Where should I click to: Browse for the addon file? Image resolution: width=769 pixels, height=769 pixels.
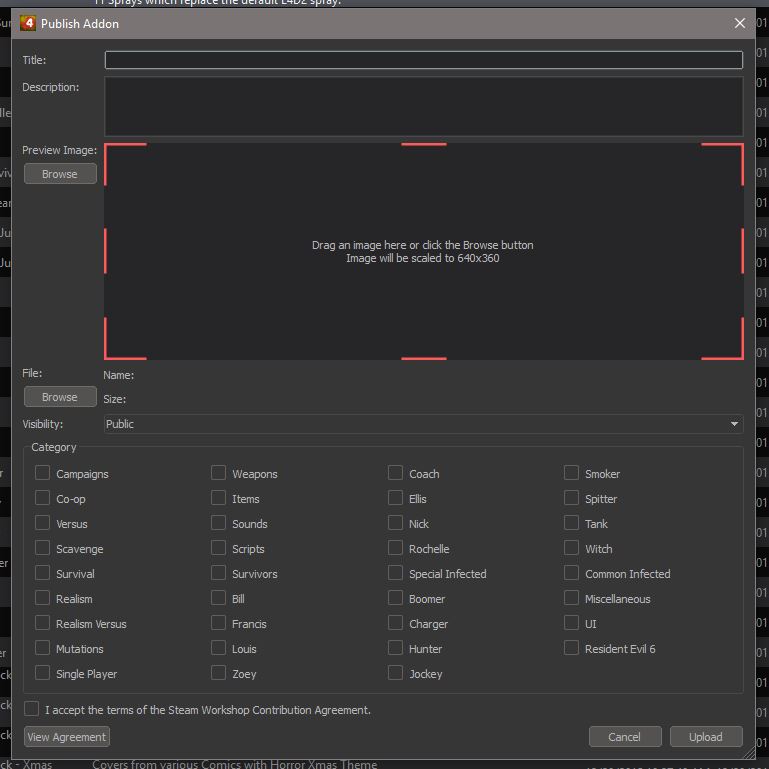60,397
